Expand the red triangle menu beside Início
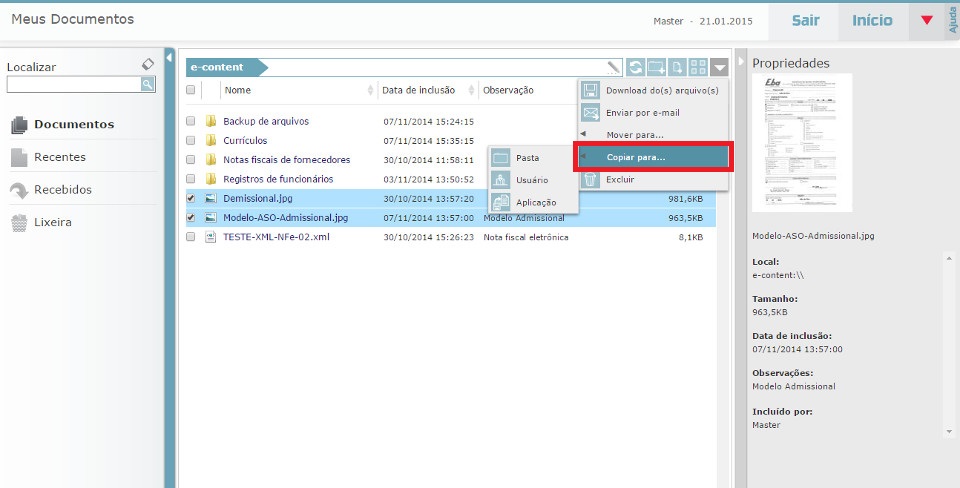This screenshot has width=960, height=488. pos(927,20)
